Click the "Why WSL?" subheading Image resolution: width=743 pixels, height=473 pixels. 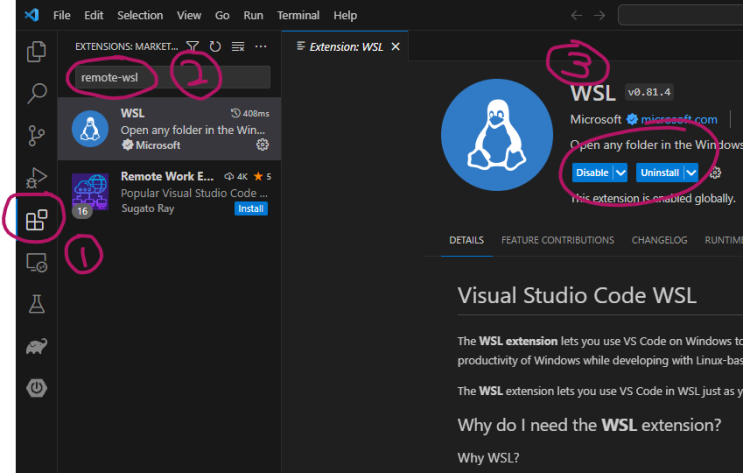point(489,458)
